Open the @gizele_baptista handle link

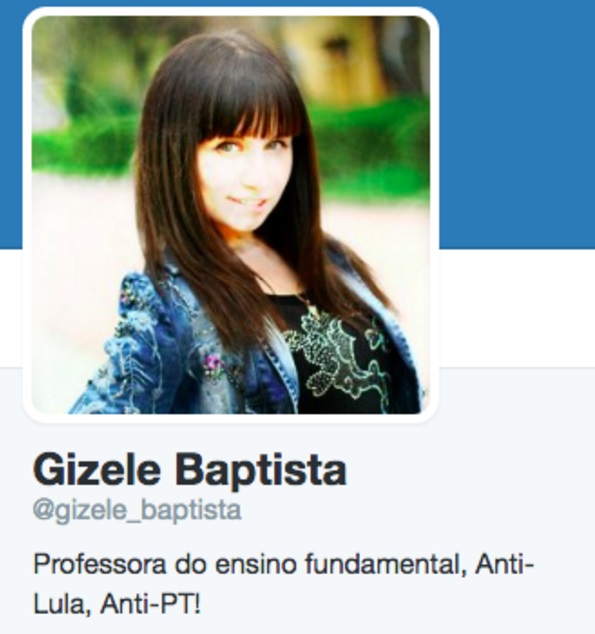[137, 510]
